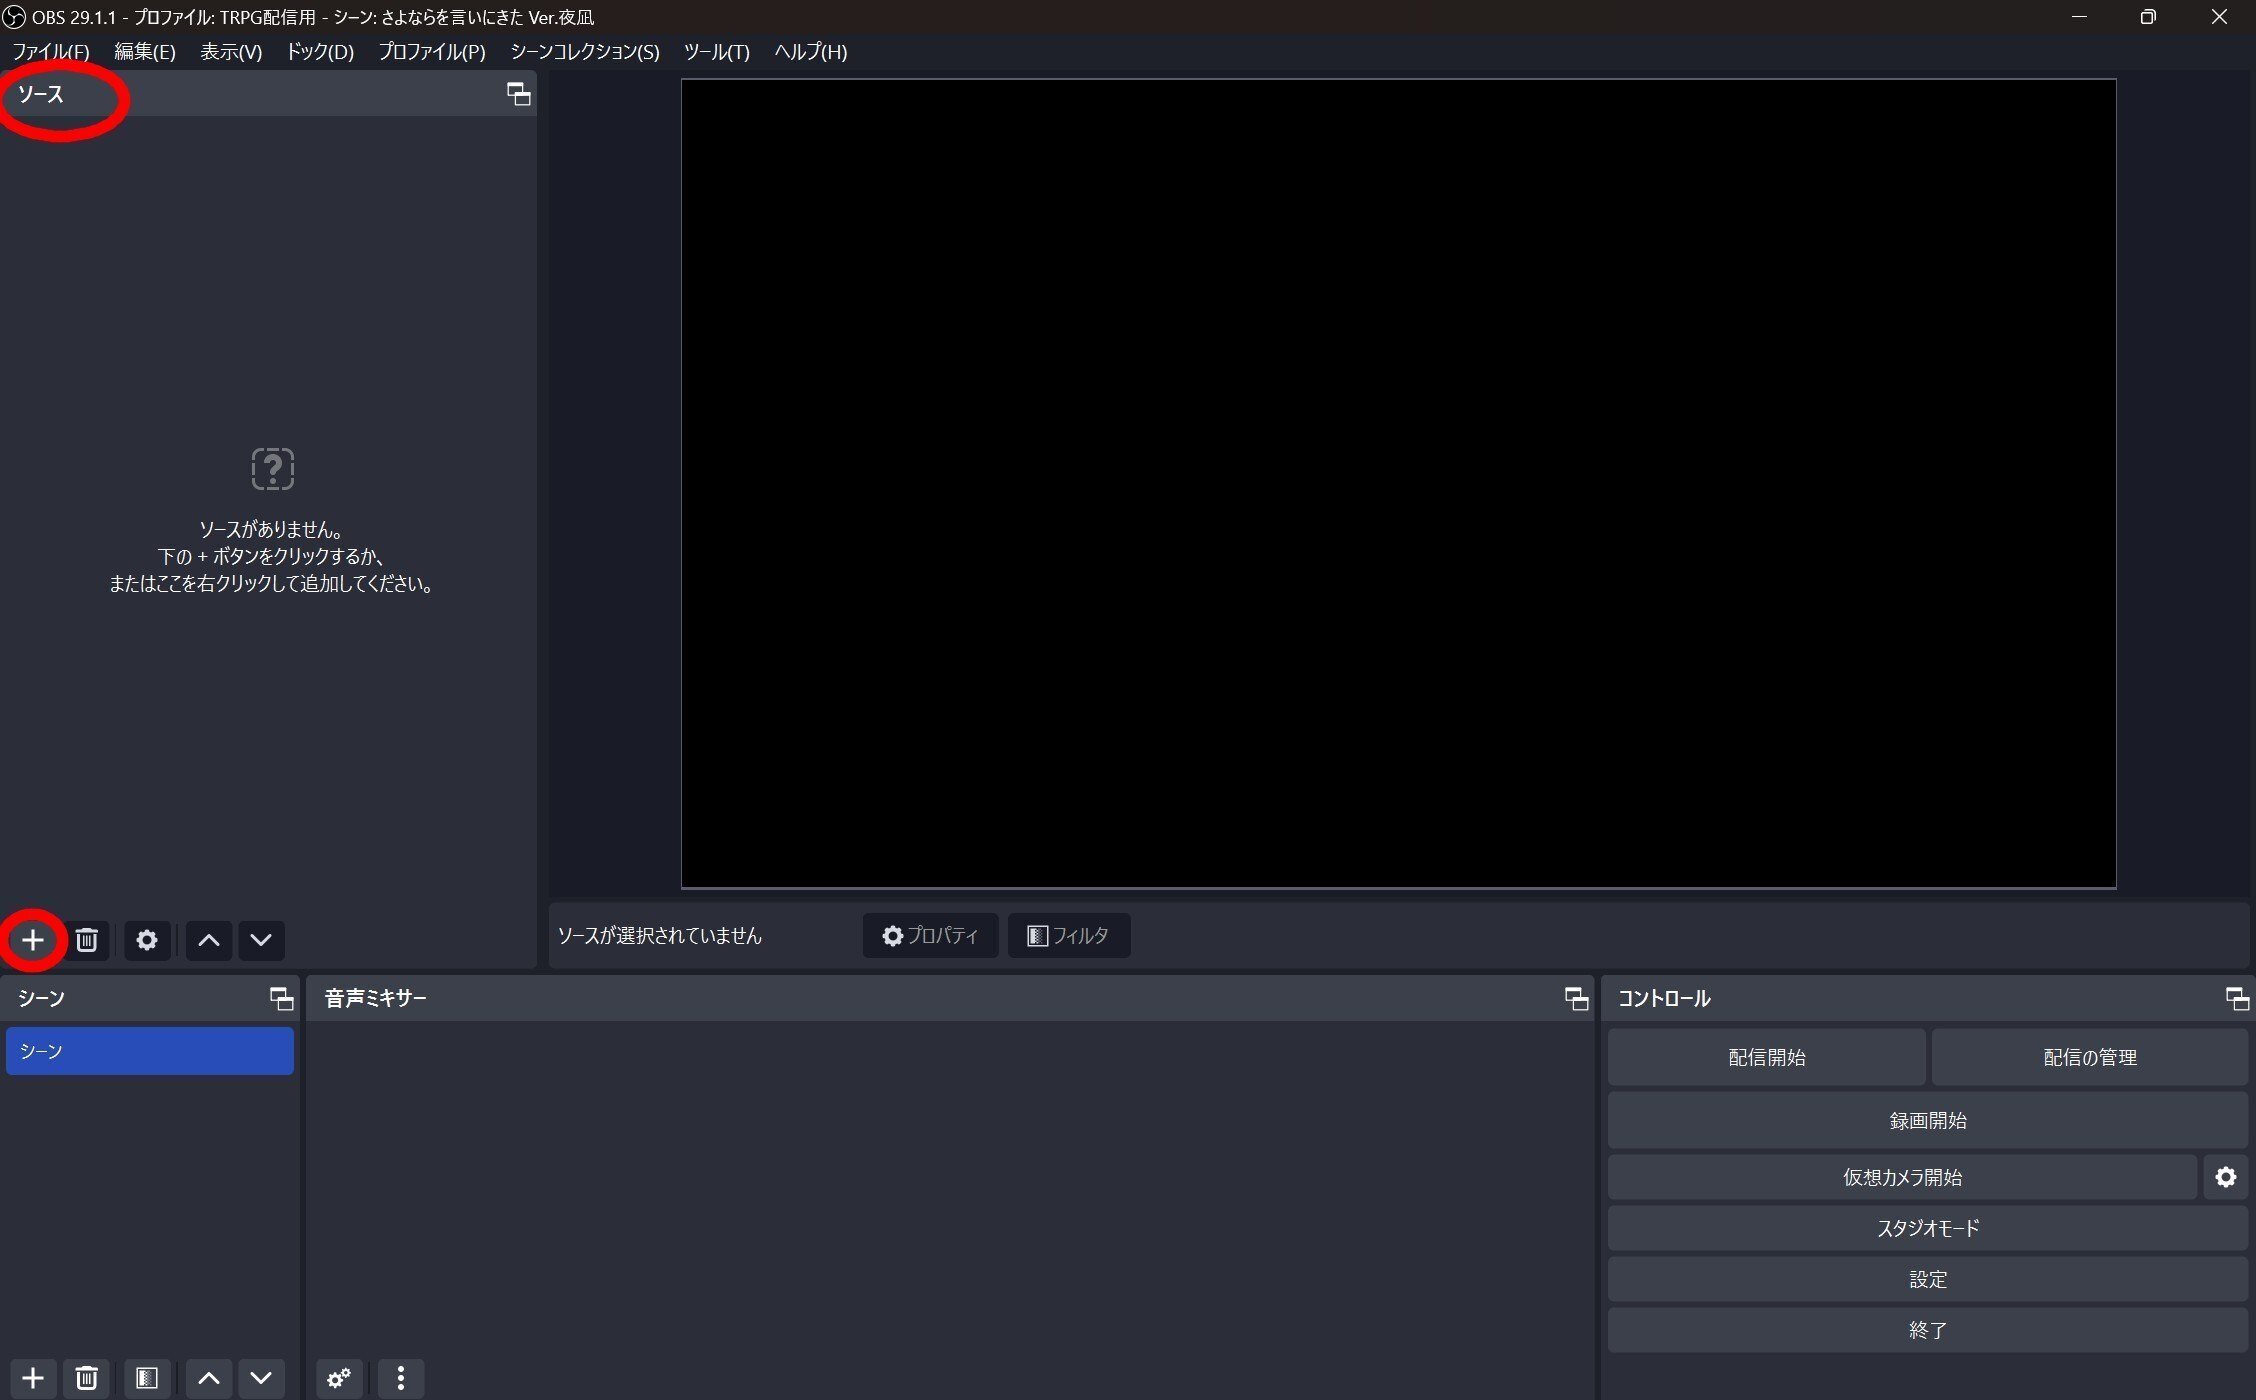2256x1400 pixels.
Task: Open virtual camera settings gear
Action: [2225, 1177]
